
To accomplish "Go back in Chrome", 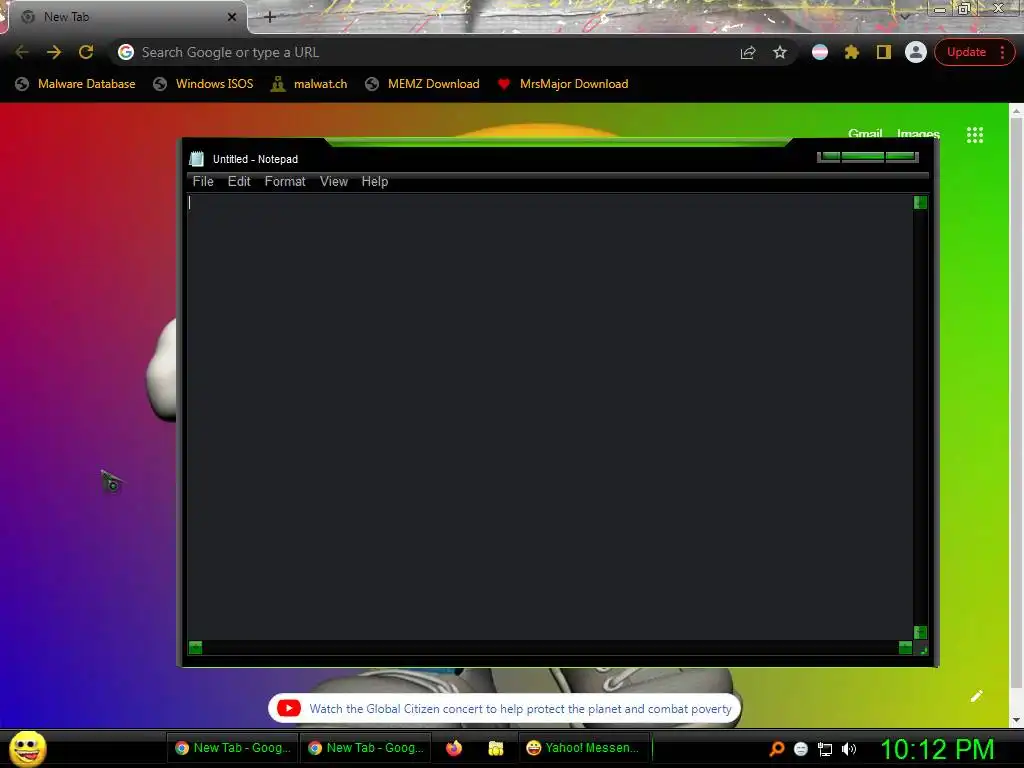I will click(x=22, y=52).
